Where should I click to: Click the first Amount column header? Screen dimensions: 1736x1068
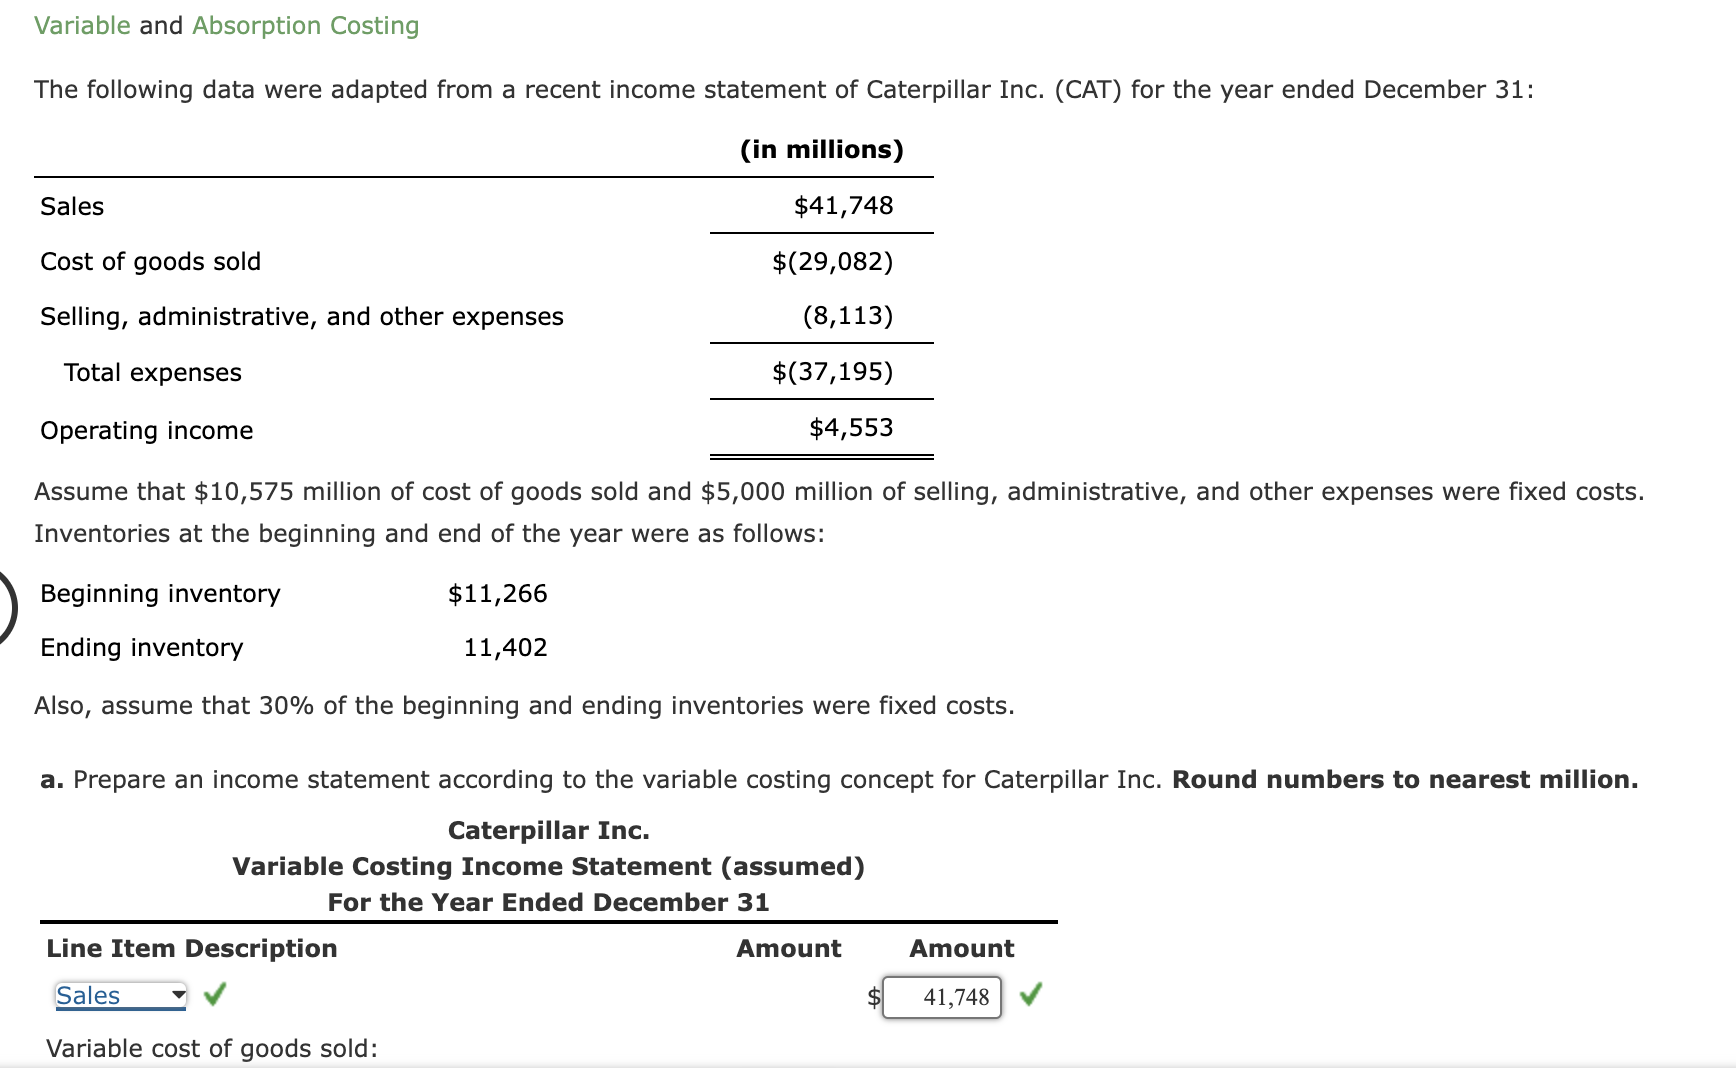(x=788, y=948)
